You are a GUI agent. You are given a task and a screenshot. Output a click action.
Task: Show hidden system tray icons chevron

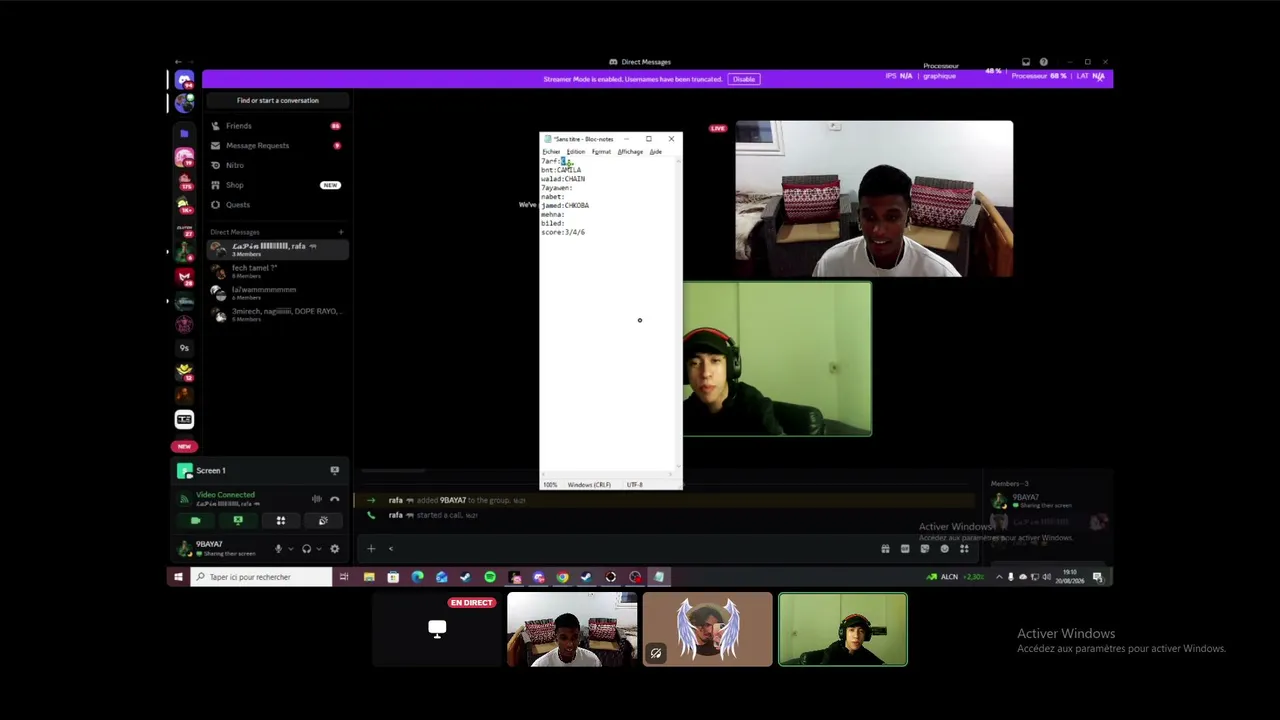(x=999, y=577)
